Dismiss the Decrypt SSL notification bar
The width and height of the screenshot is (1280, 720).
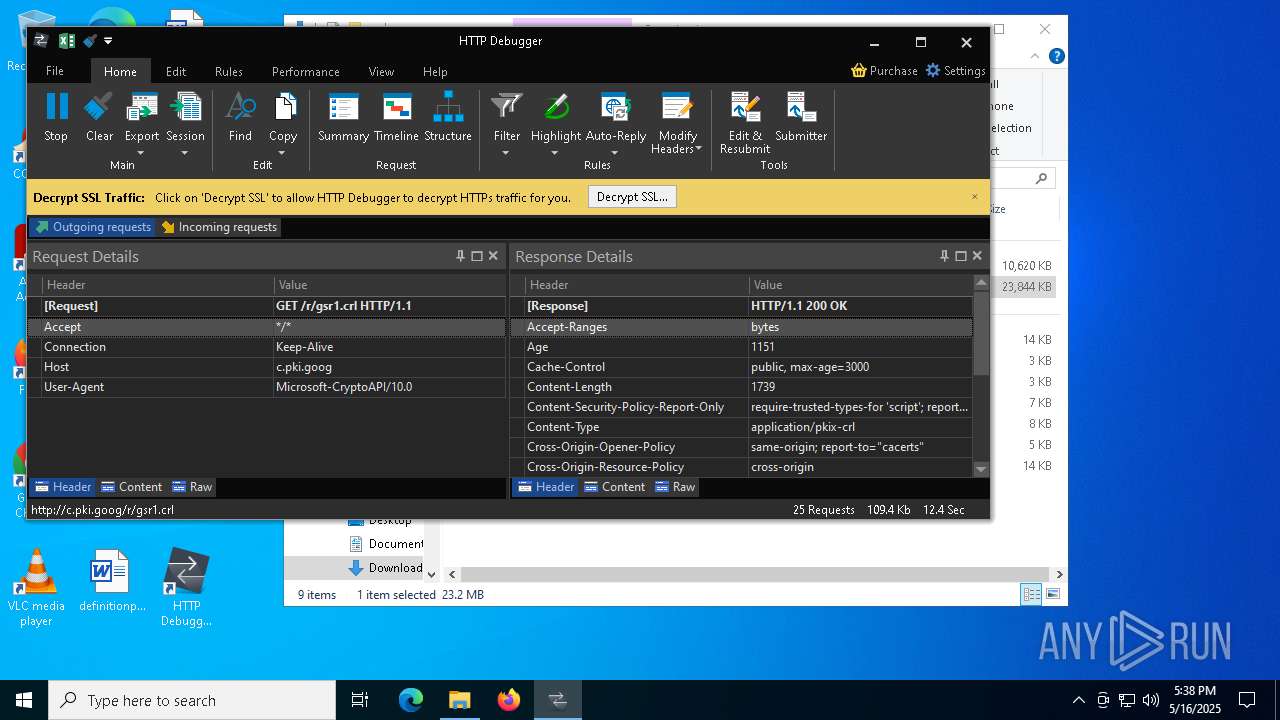coord(975,197)
